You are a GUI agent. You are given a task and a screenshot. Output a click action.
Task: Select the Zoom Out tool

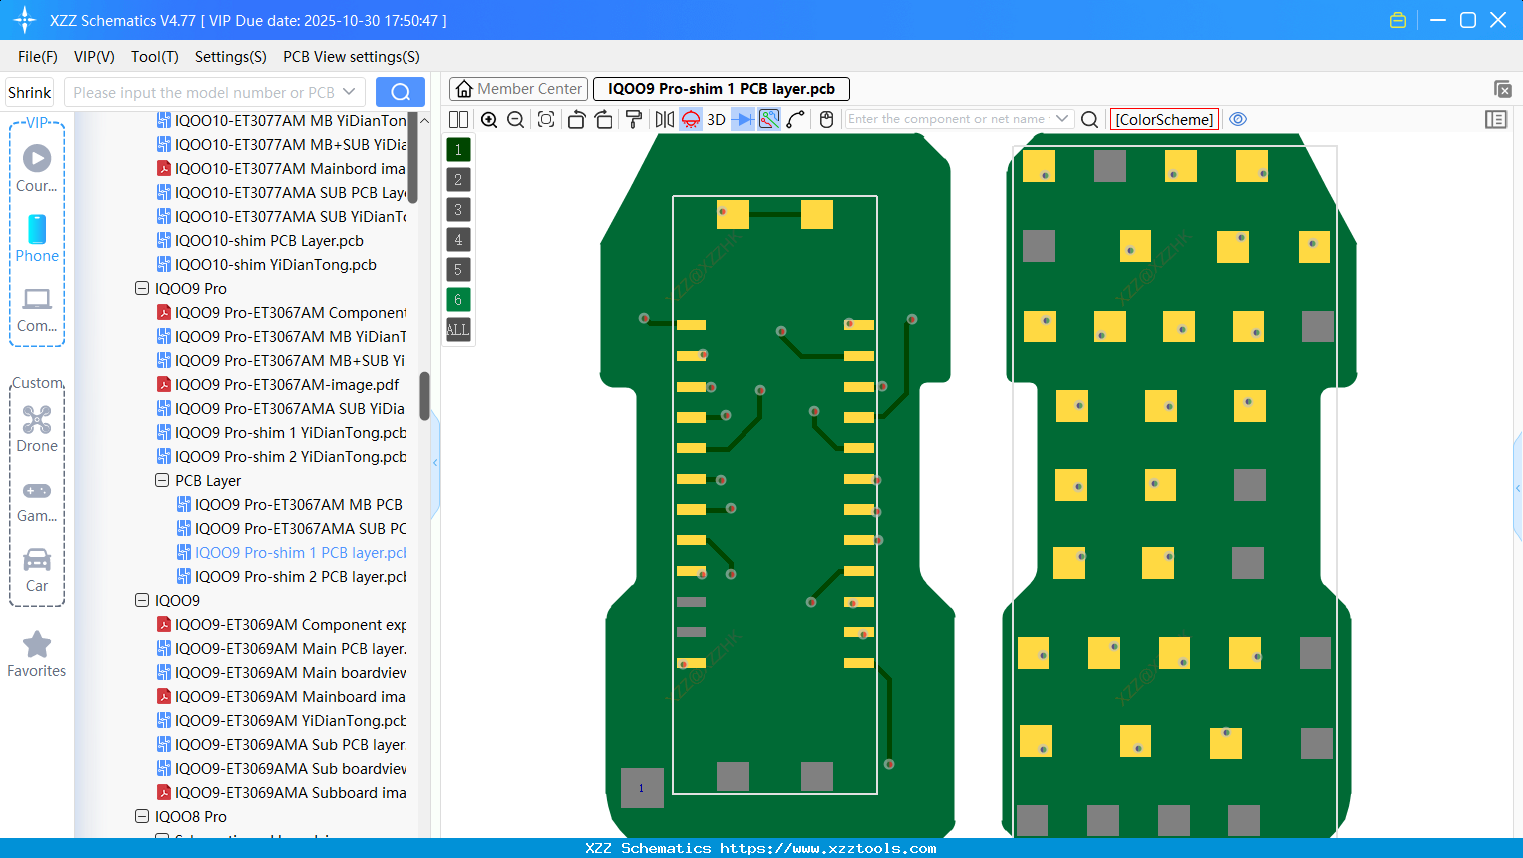click(515, 119)
